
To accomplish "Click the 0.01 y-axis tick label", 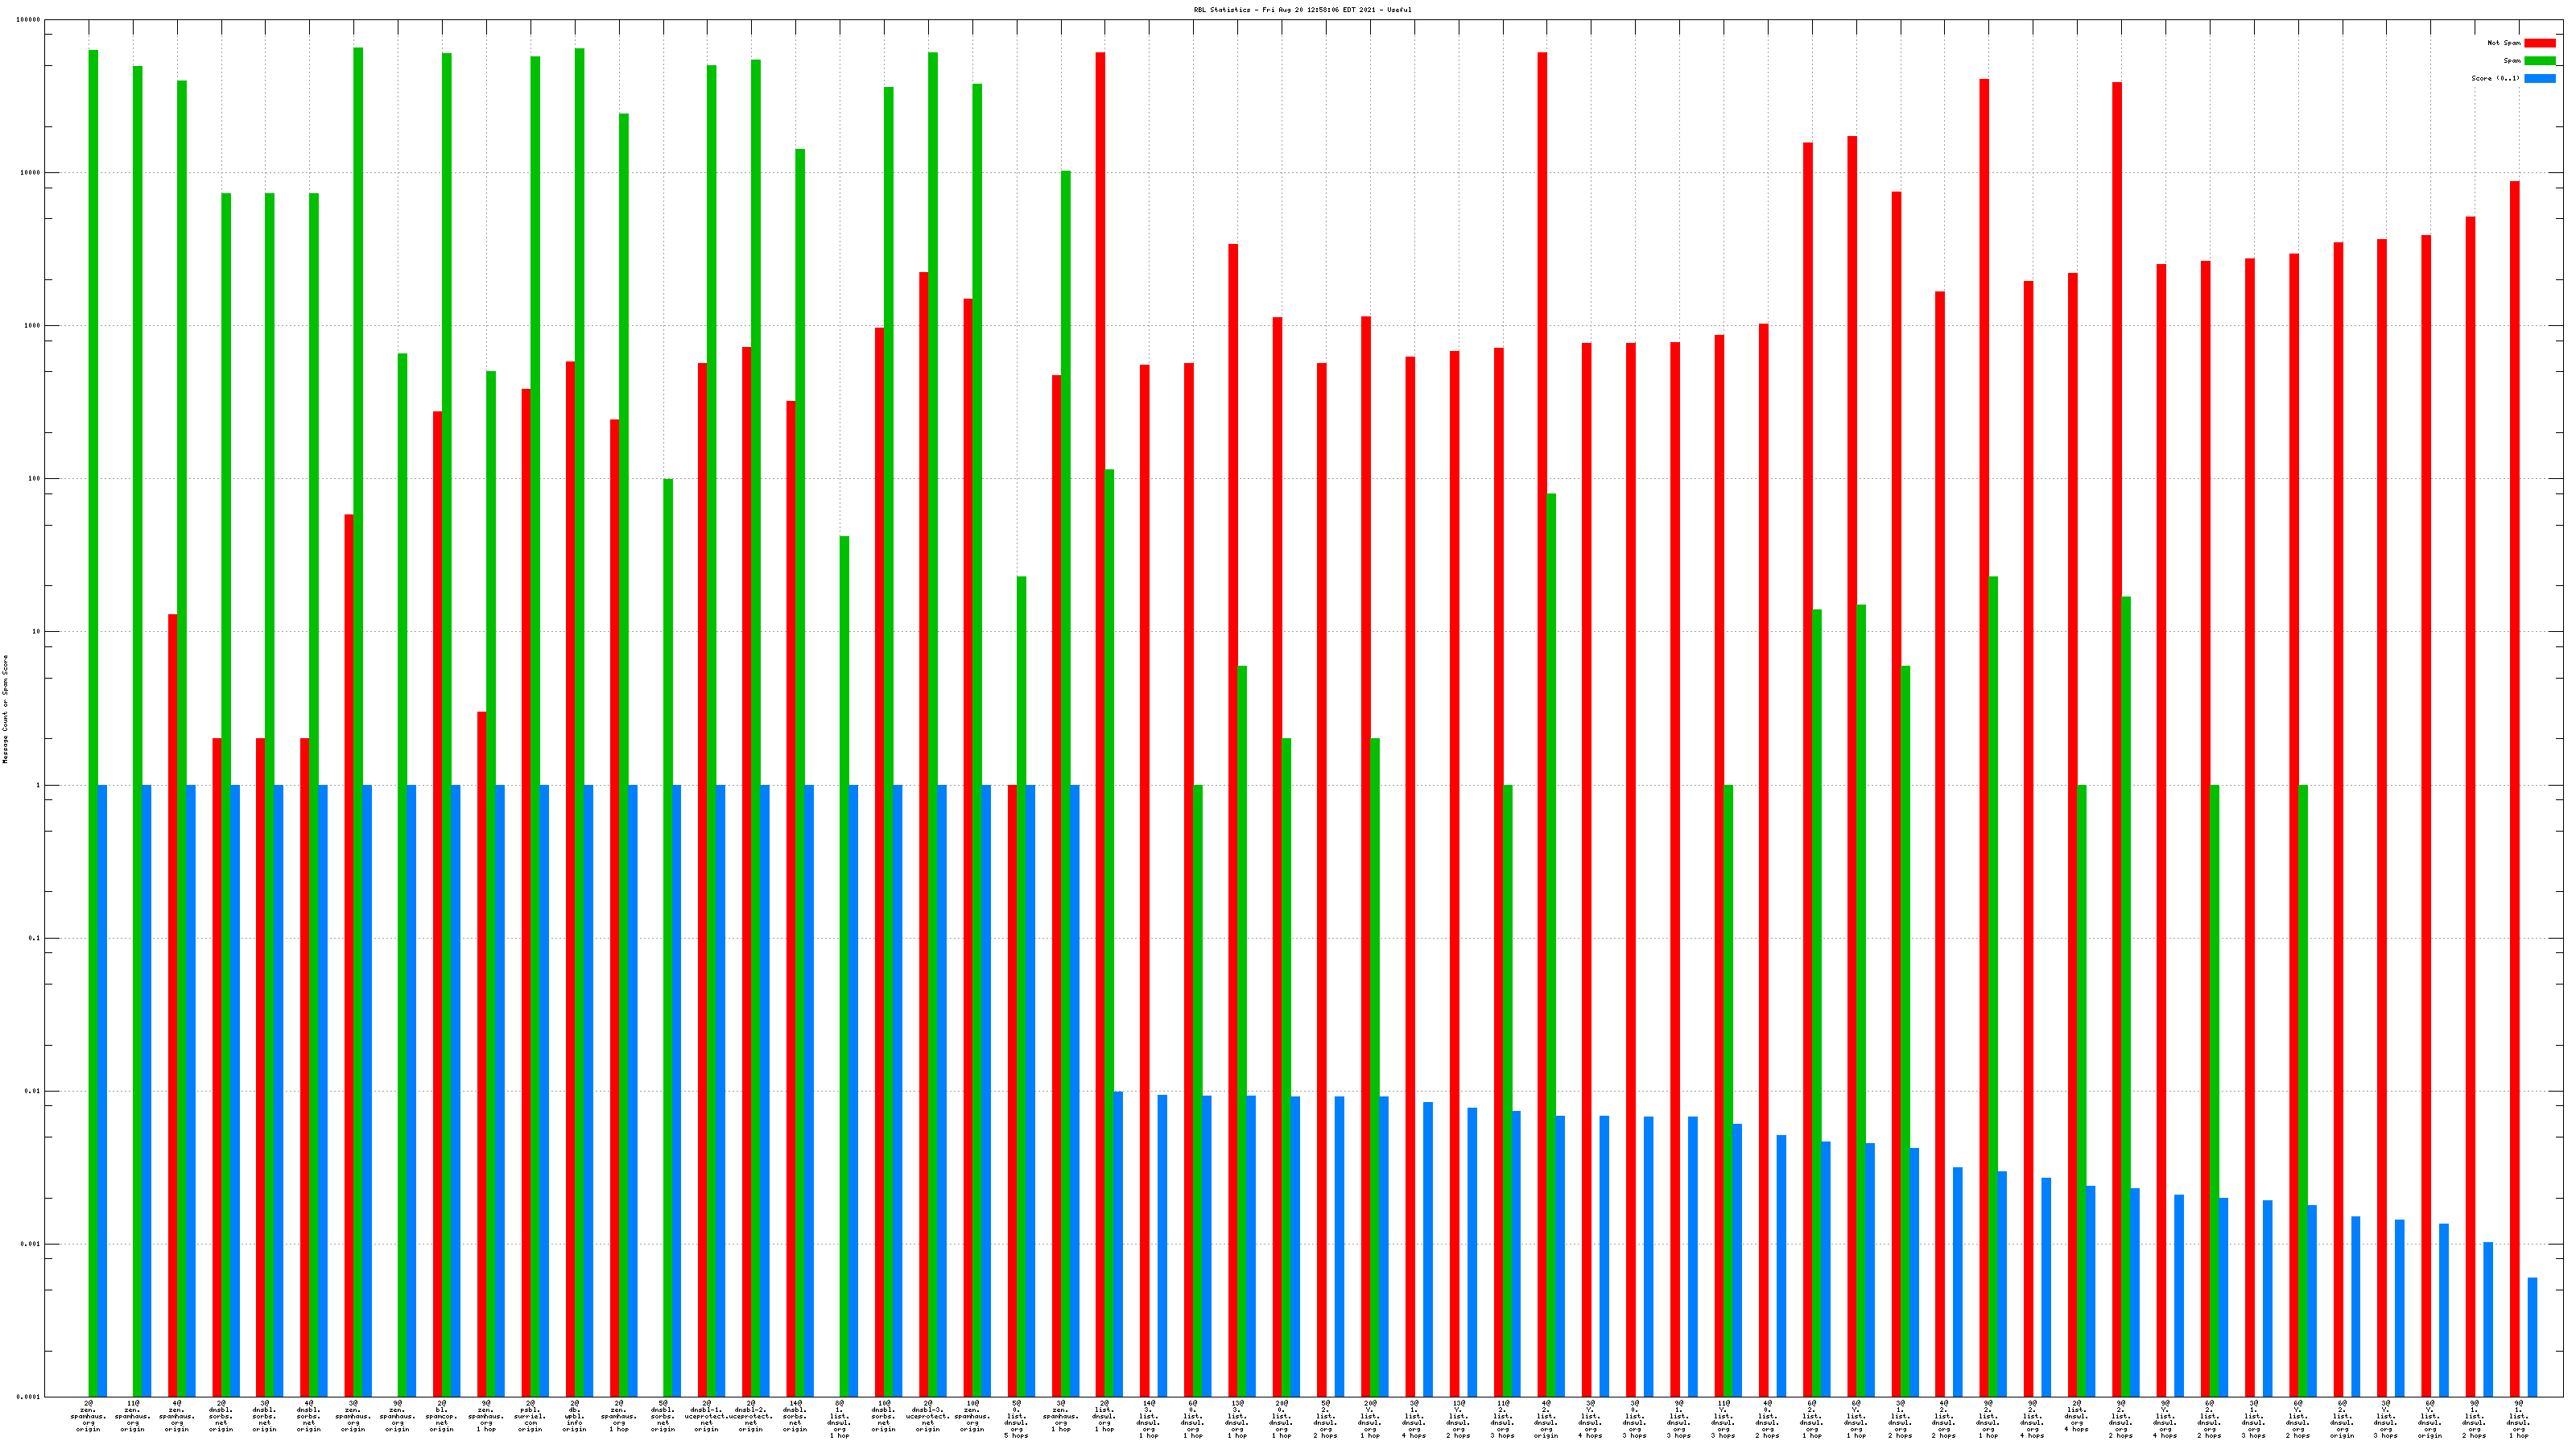I will (32, 1091).
